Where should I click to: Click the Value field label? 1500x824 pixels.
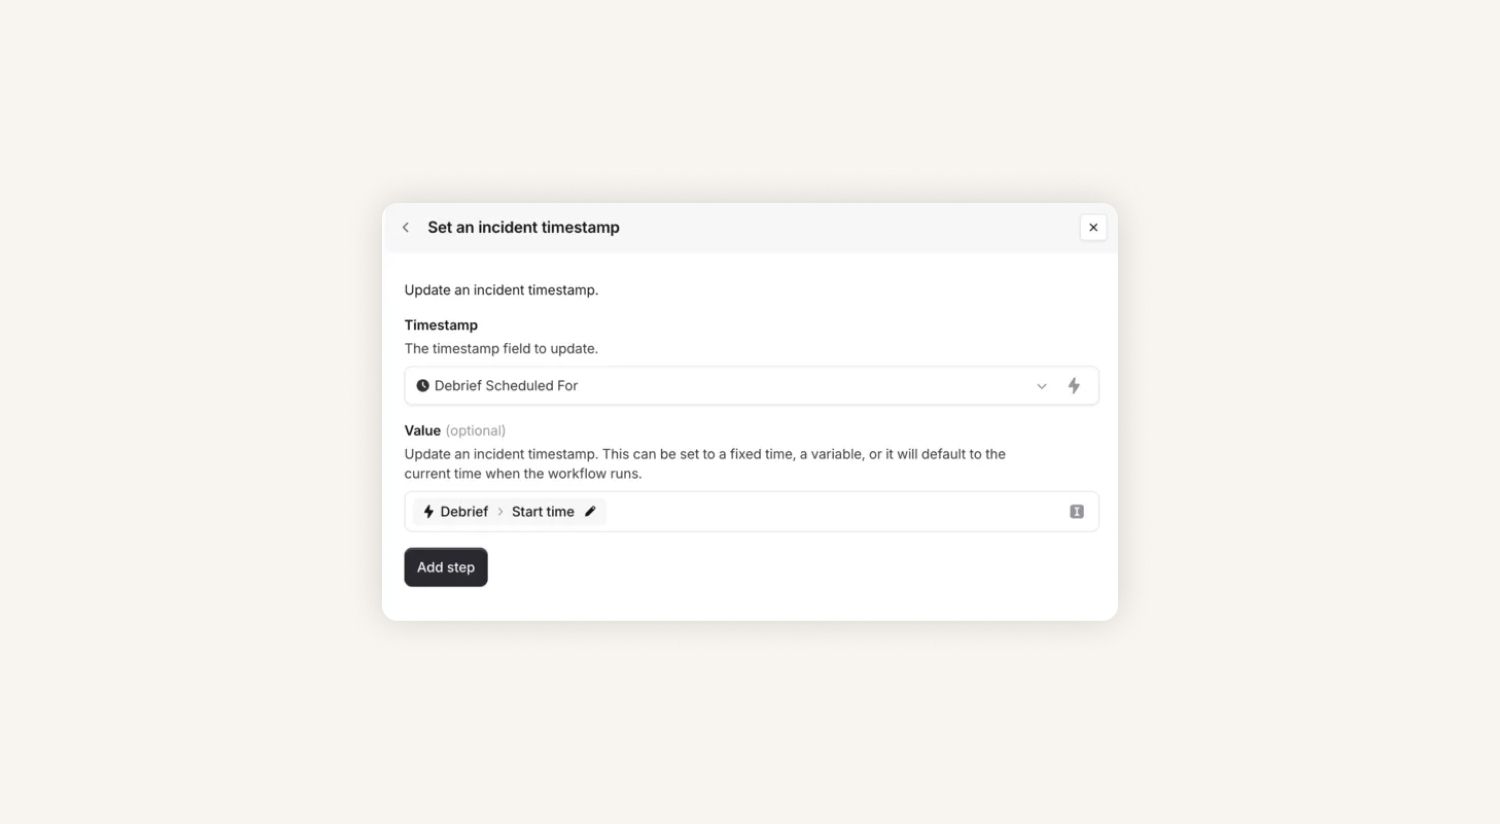[x=422, y=431]
